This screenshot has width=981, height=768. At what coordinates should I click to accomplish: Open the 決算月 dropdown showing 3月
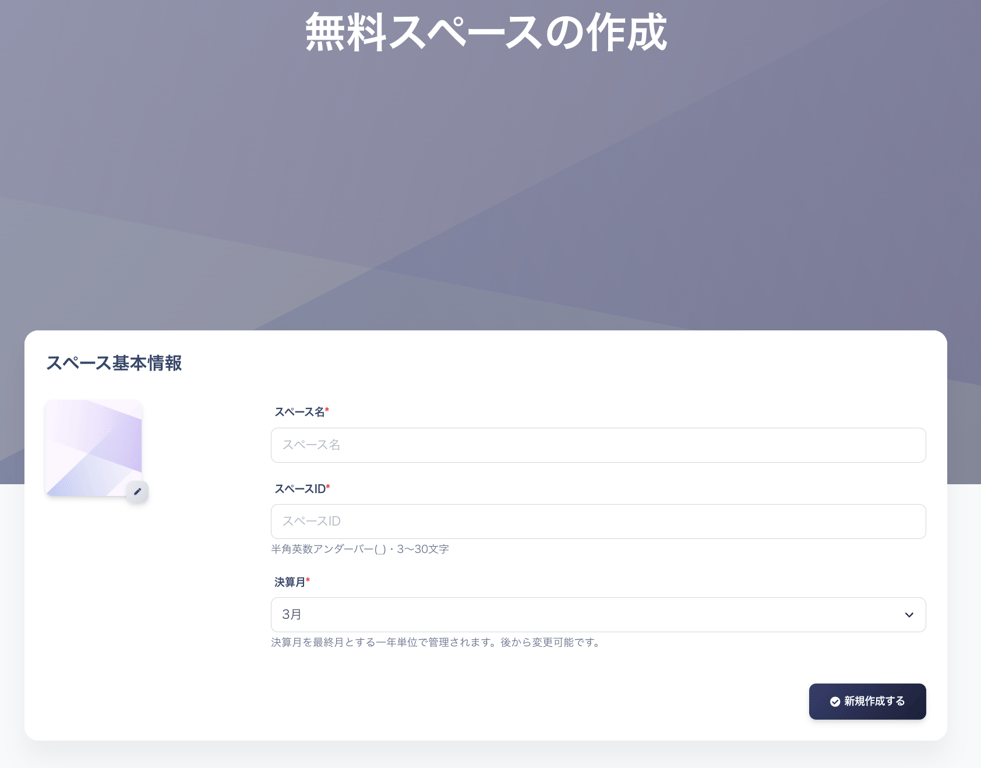point(598,615)
